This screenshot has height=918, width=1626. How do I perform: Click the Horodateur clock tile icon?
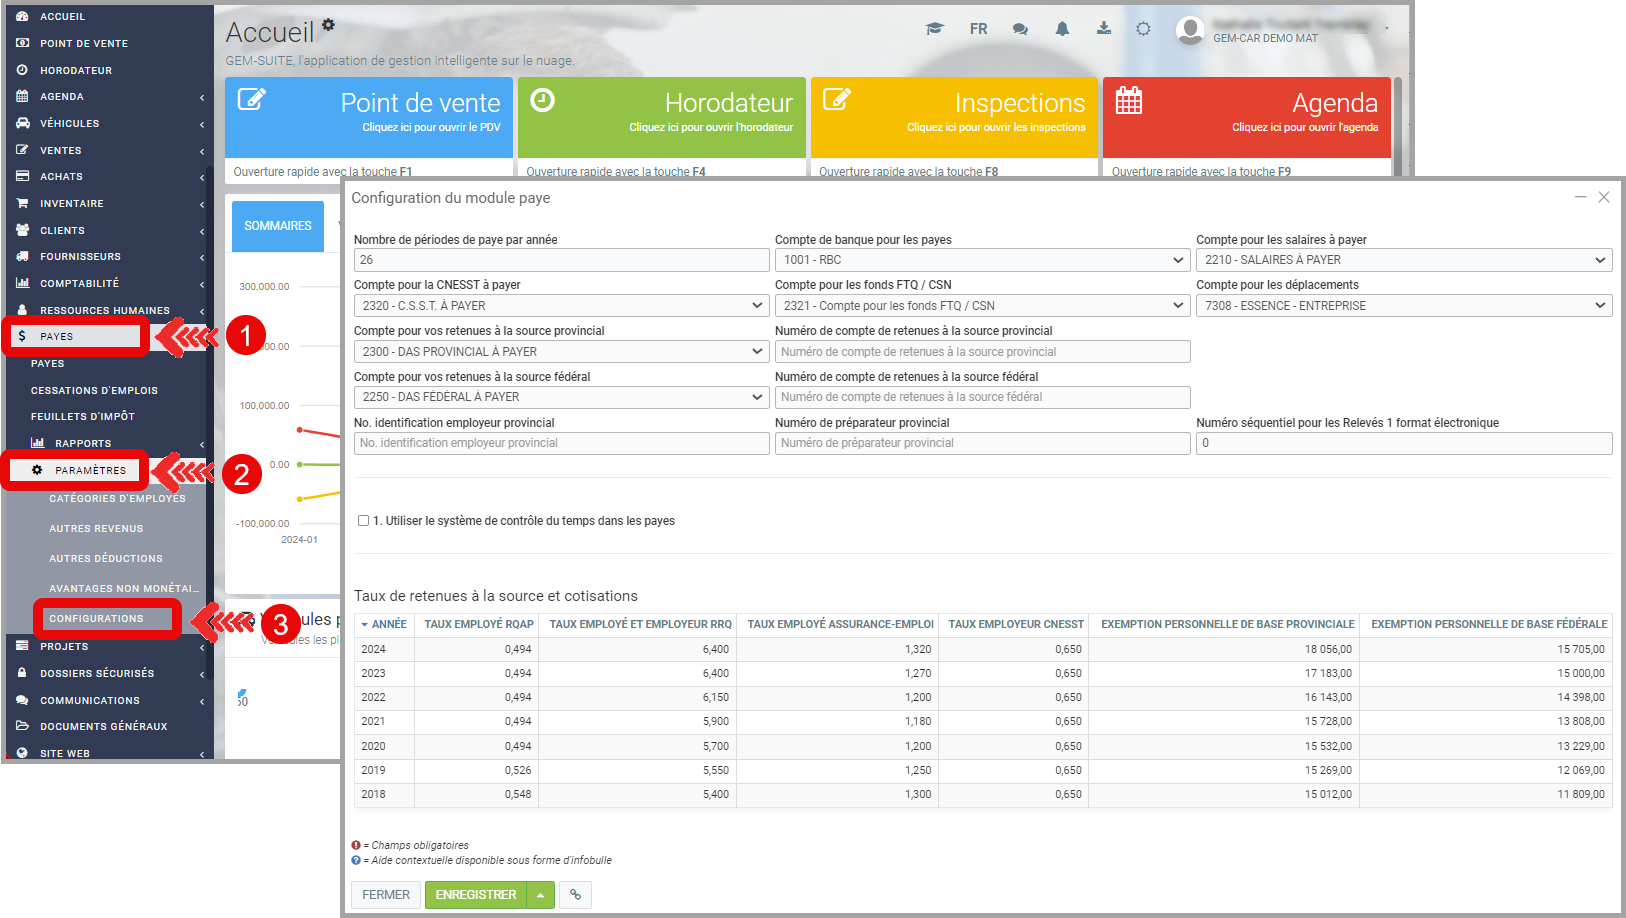(542, 100)
